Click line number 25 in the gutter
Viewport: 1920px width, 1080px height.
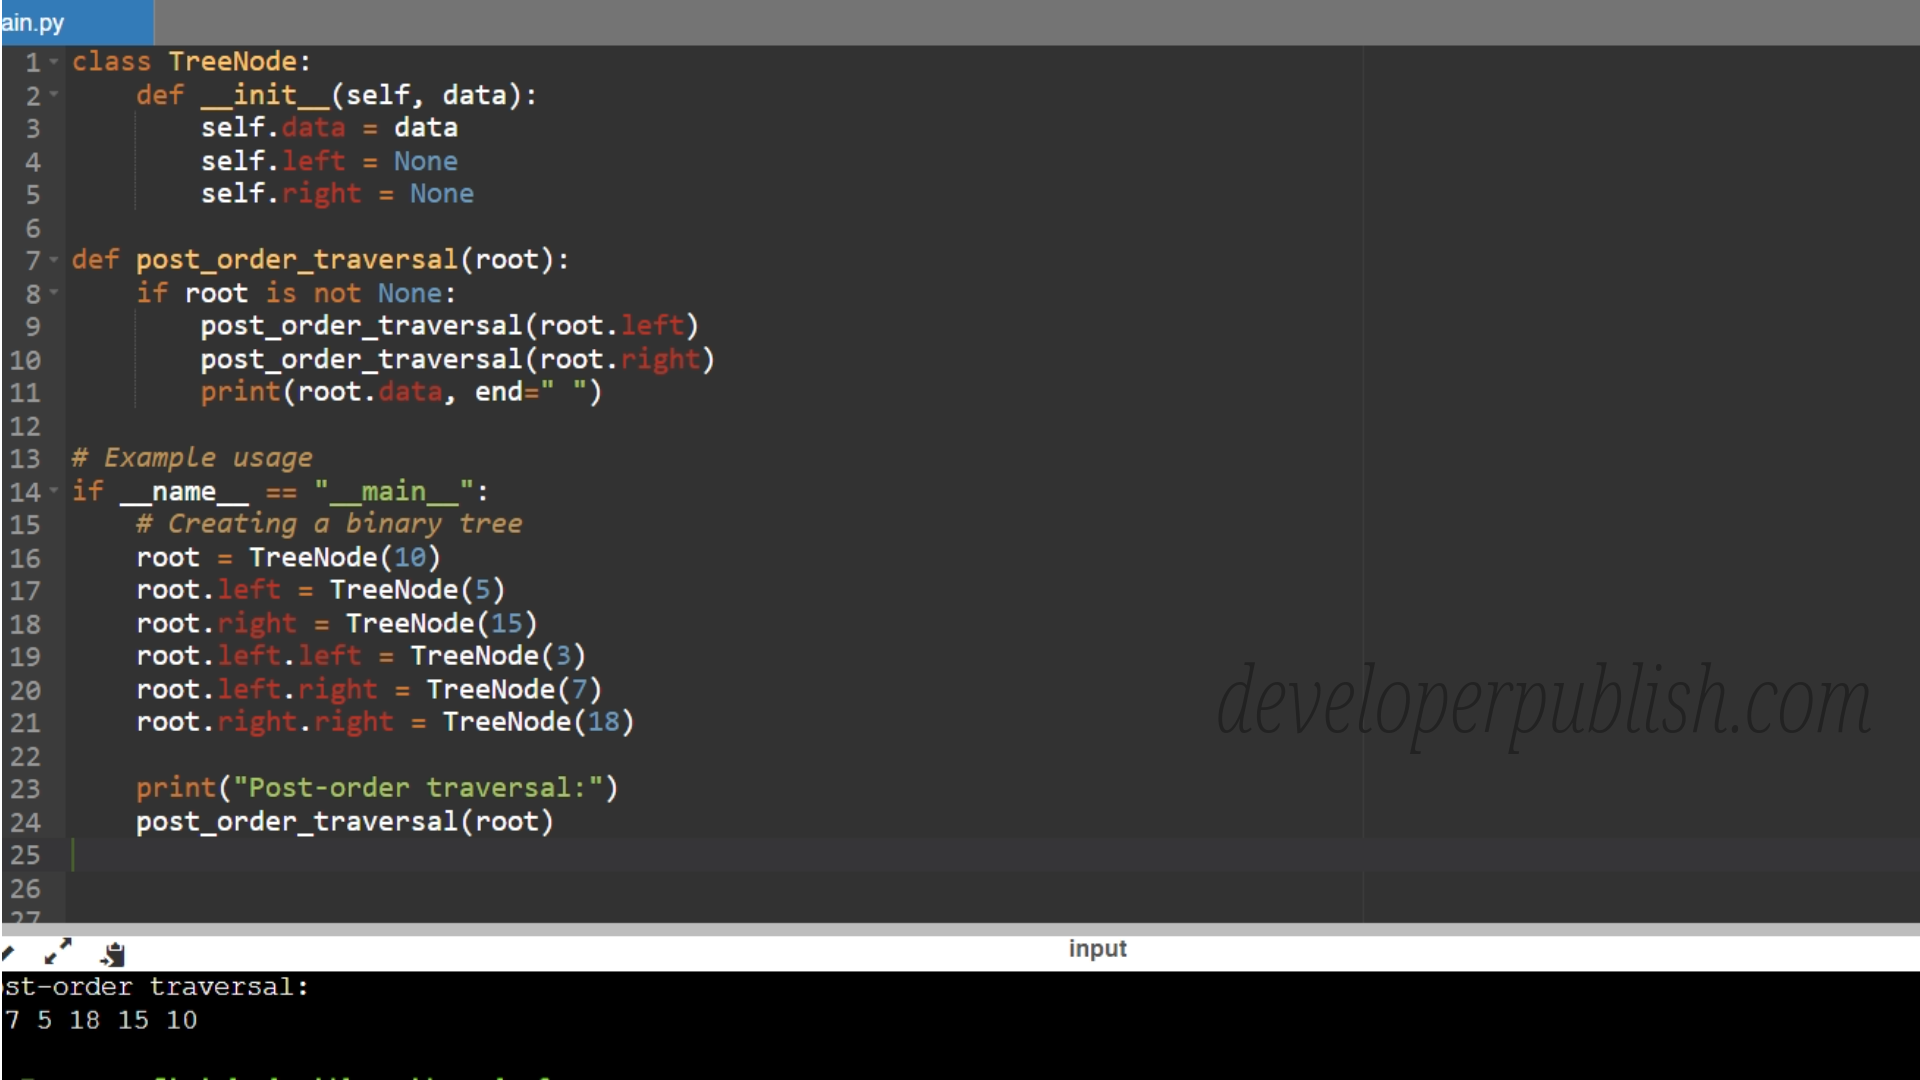[26, 855]
